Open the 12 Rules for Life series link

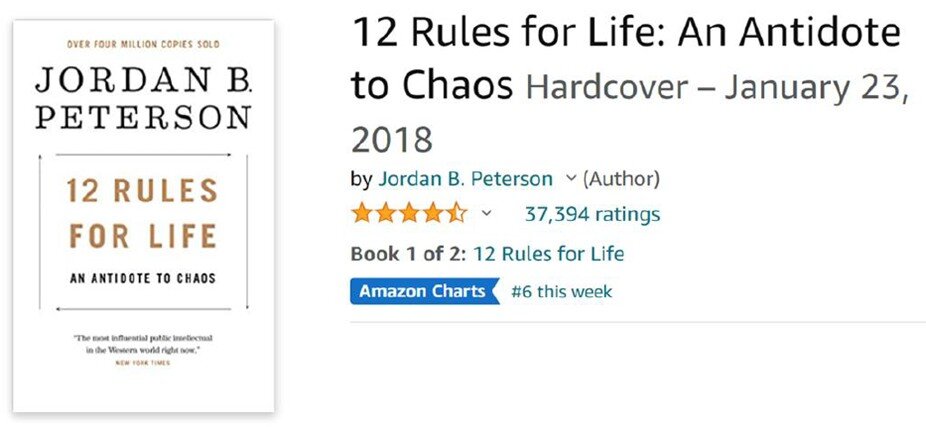[x=549, y=254]
